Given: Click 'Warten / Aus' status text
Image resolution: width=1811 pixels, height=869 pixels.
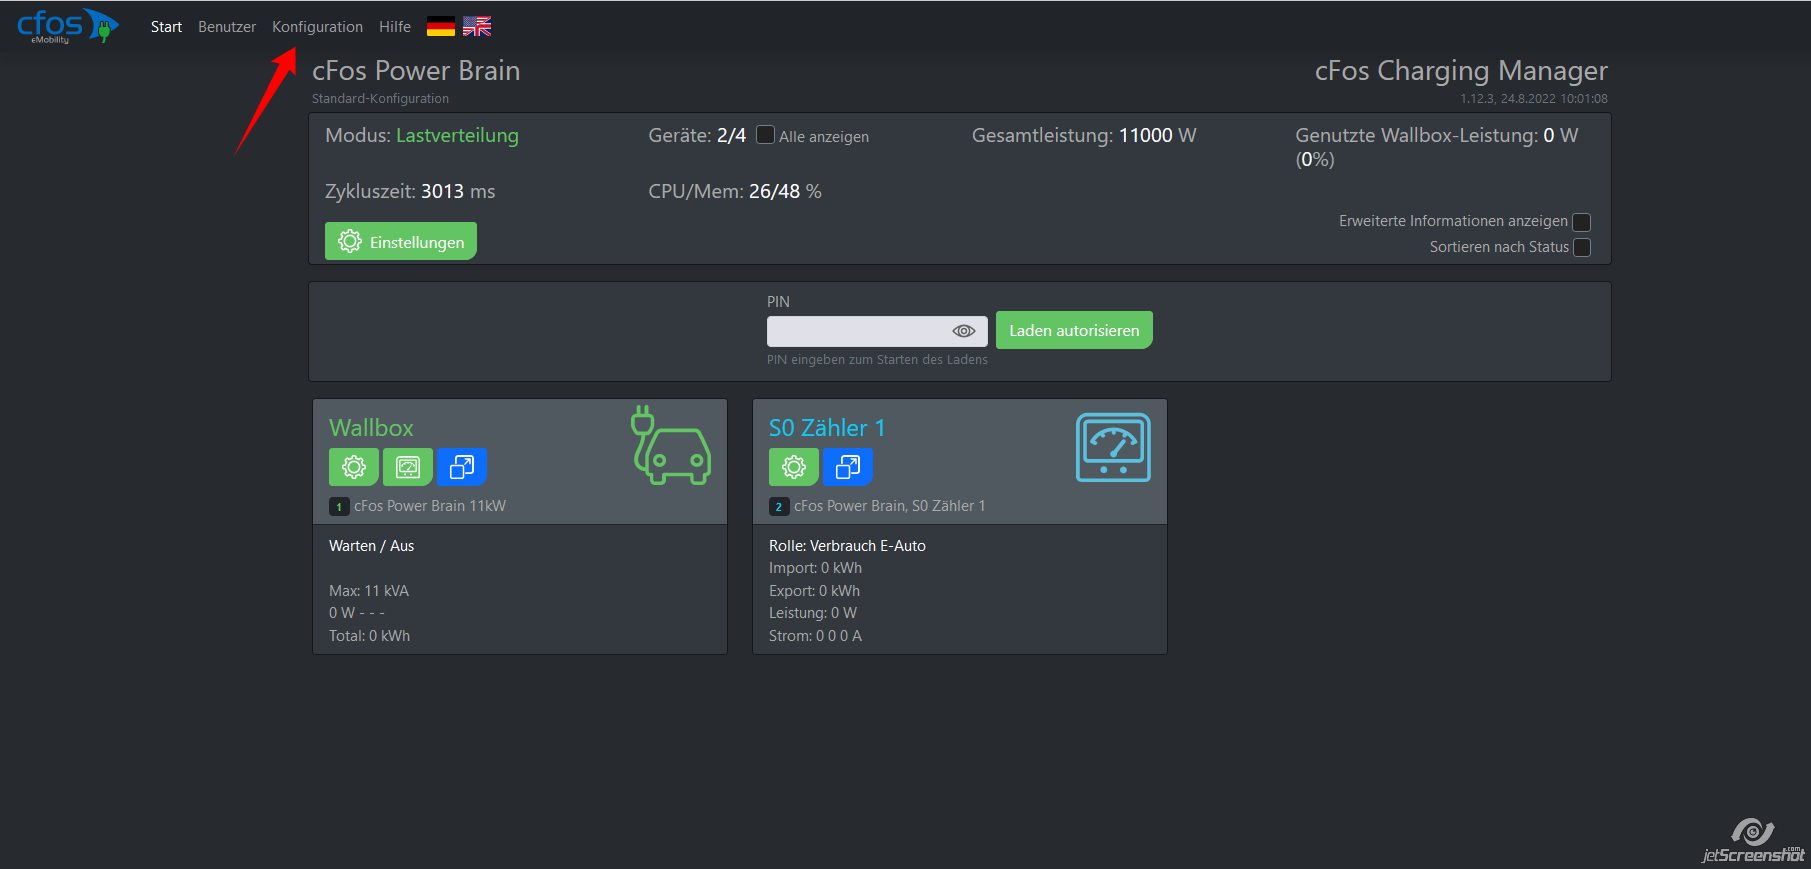Looking at the screenshot, I should point(371,546).
